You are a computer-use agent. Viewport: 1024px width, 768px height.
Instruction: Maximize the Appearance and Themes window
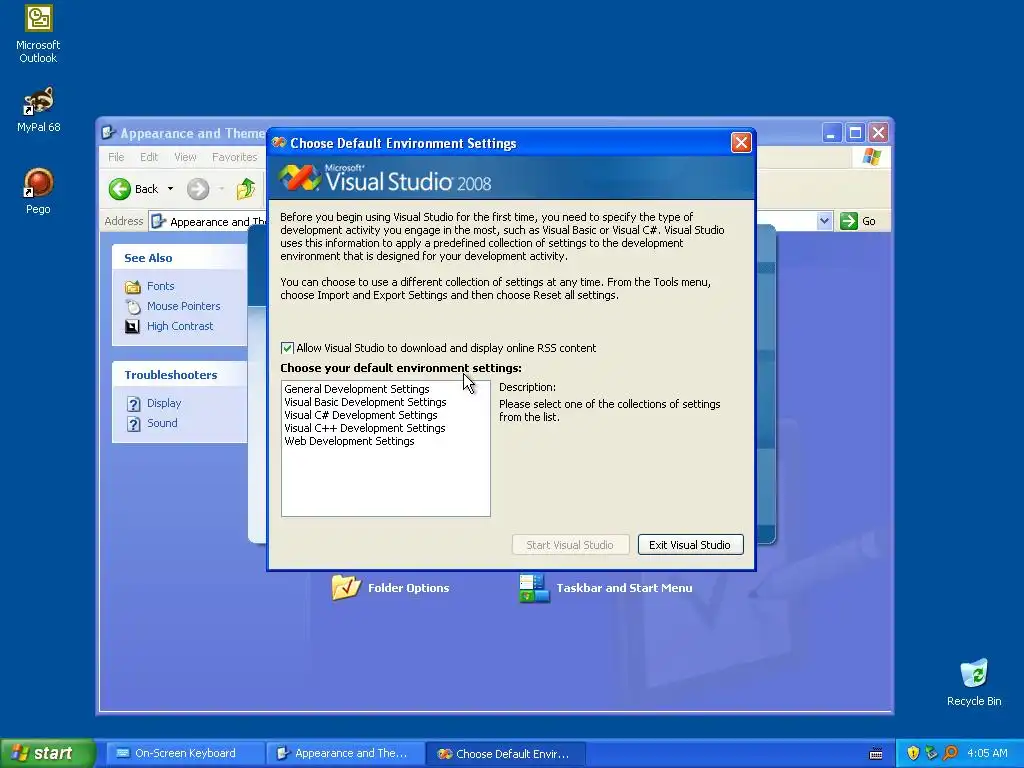click(x=855, y=133)
